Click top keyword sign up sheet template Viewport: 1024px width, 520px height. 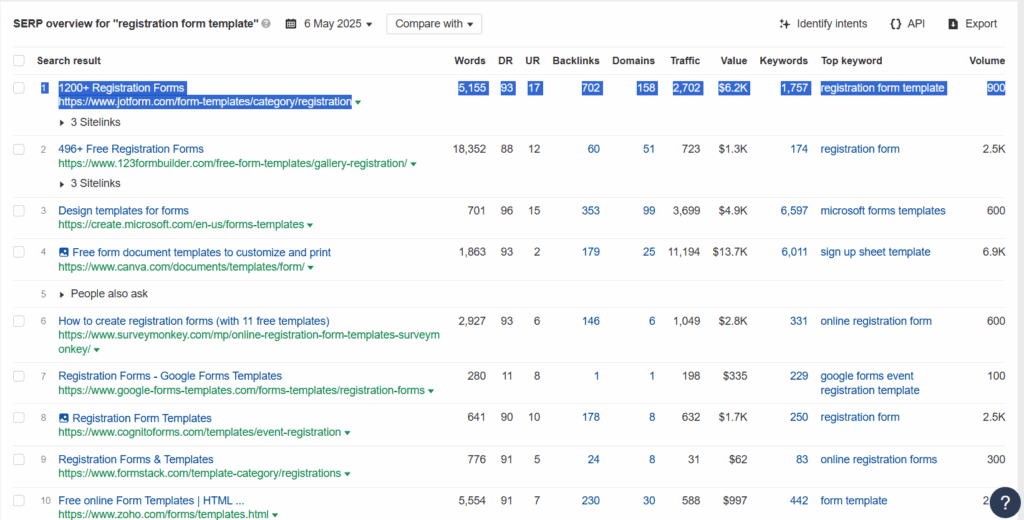(x=875, y=252)
